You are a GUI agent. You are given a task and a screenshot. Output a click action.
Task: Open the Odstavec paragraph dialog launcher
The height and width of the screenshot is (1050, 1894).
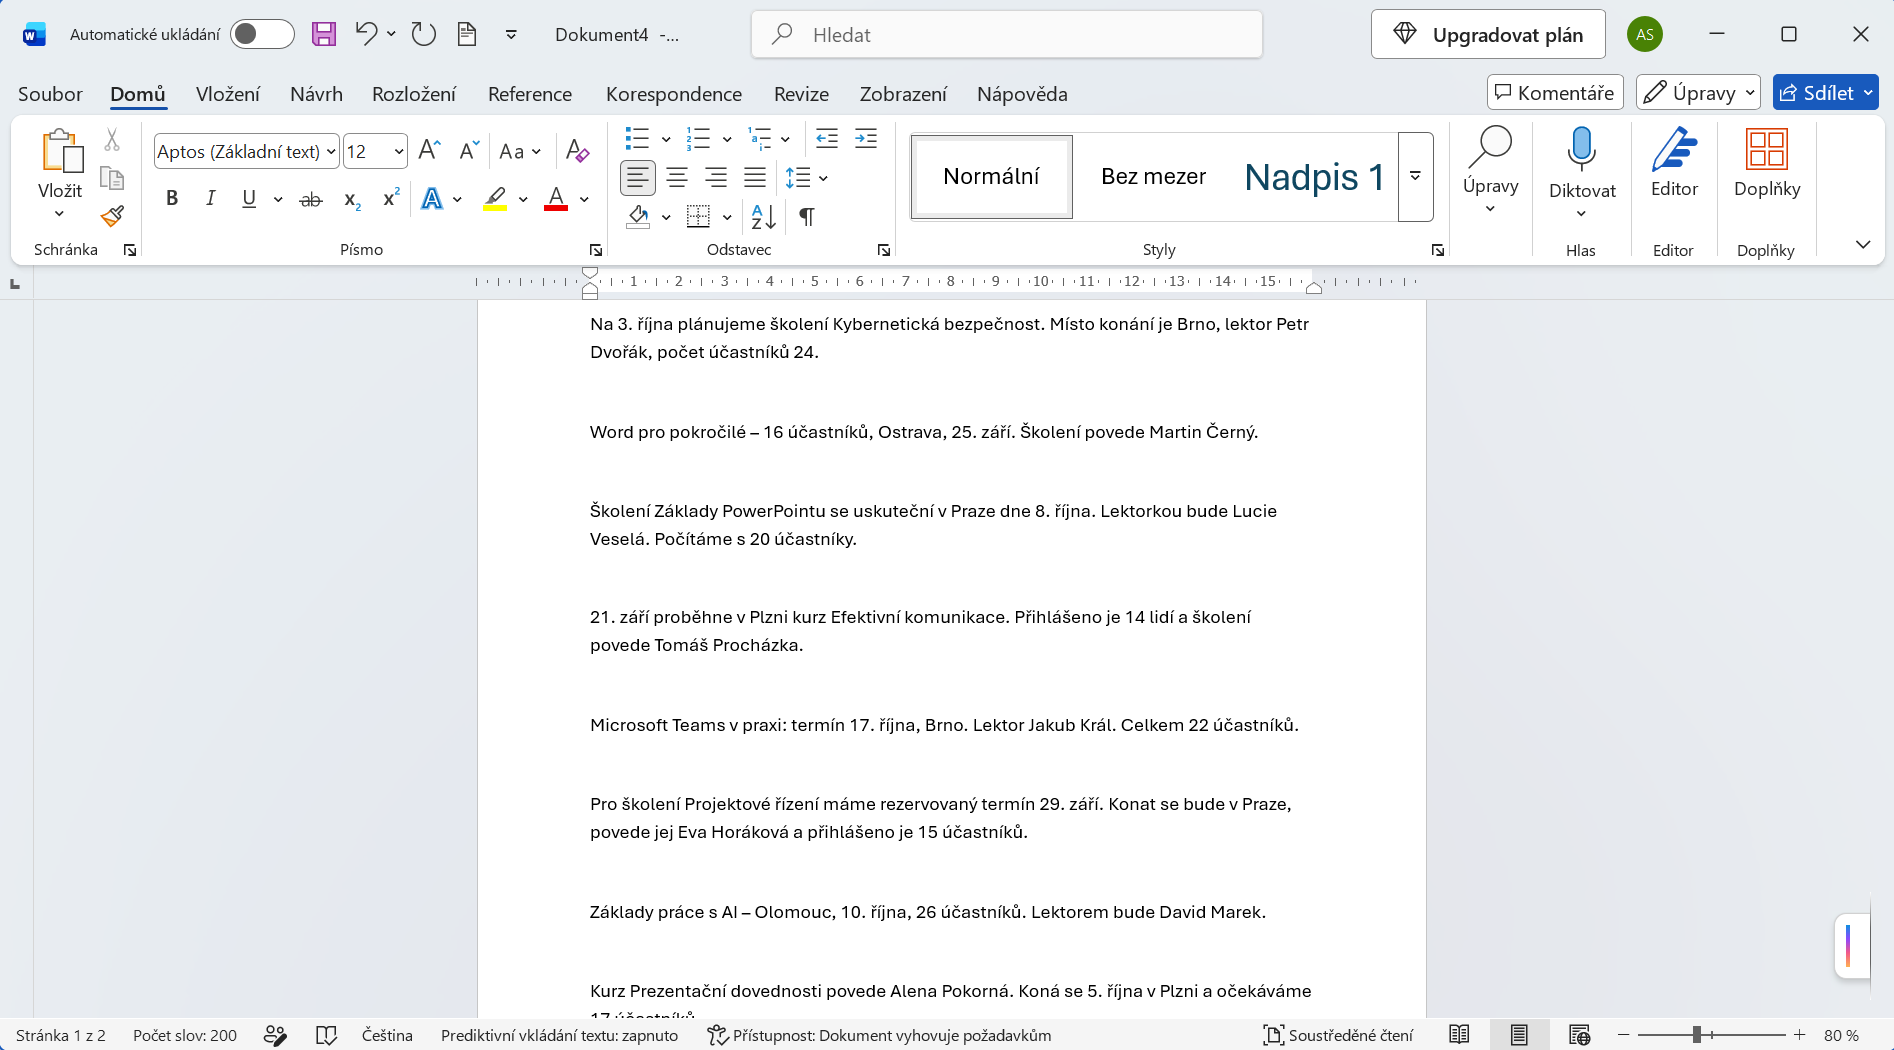[x=884, y=250]
